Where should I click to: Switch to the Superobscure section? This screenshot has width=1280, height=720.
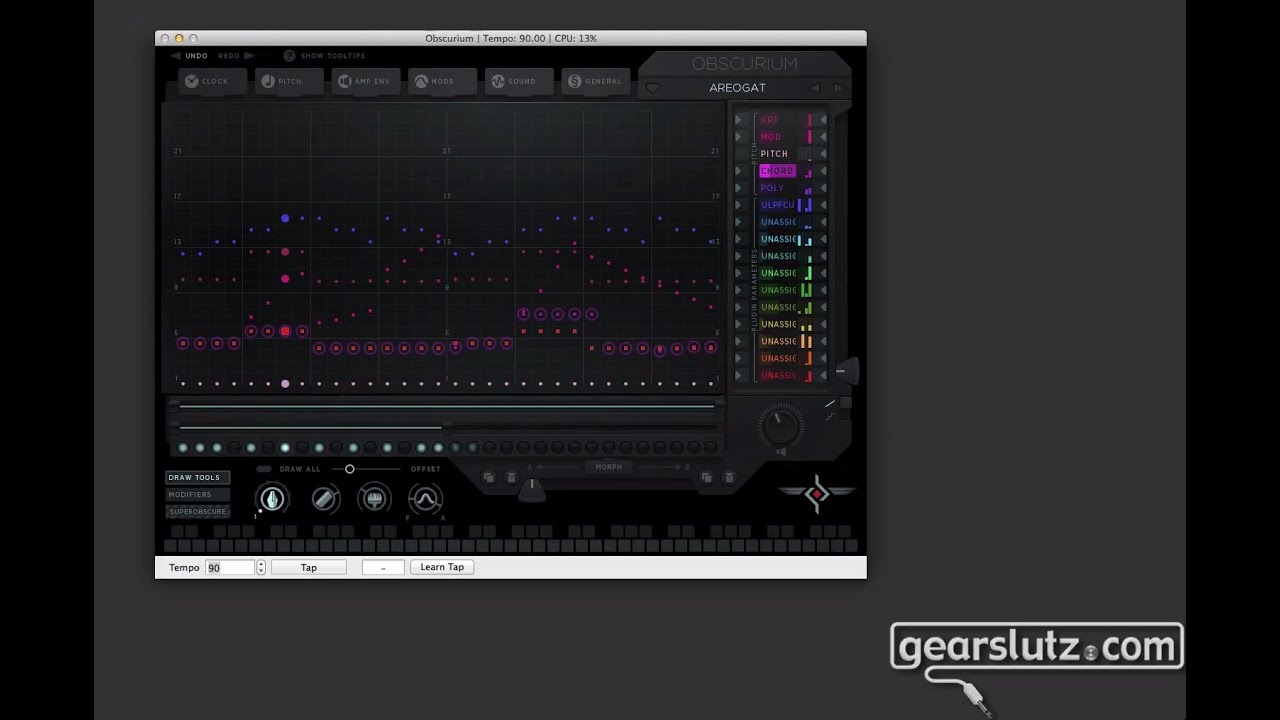pos(197,511)
